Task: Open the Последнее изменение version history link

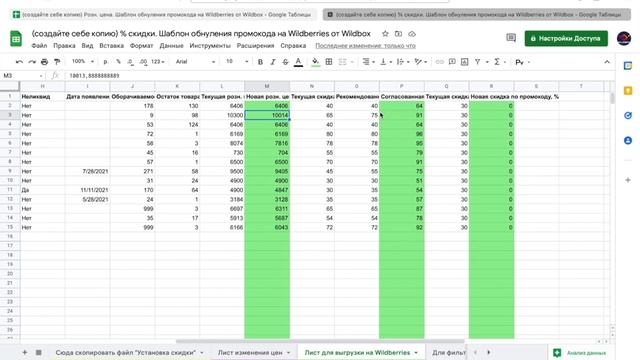Action: coord(365,46)
